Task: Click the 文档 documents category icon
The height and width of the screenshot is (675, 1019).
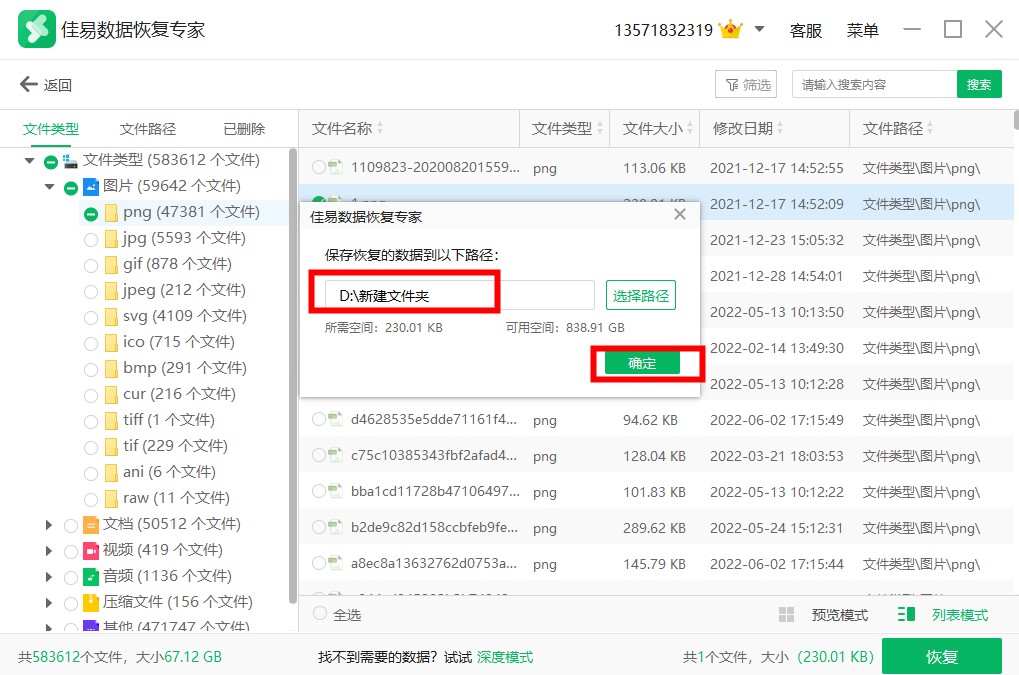Action: pos(91,525)
